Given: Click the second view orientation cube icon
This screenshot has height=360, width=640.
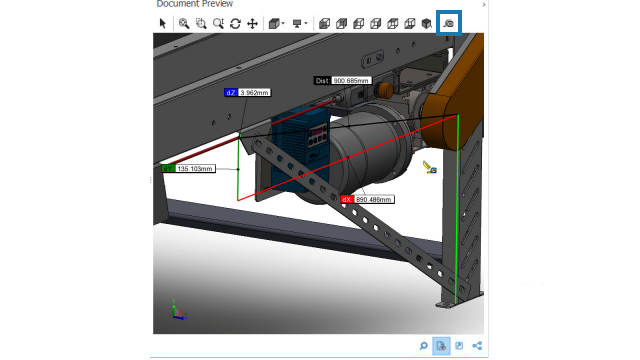Looking at the screenshot, I should 341,24.
